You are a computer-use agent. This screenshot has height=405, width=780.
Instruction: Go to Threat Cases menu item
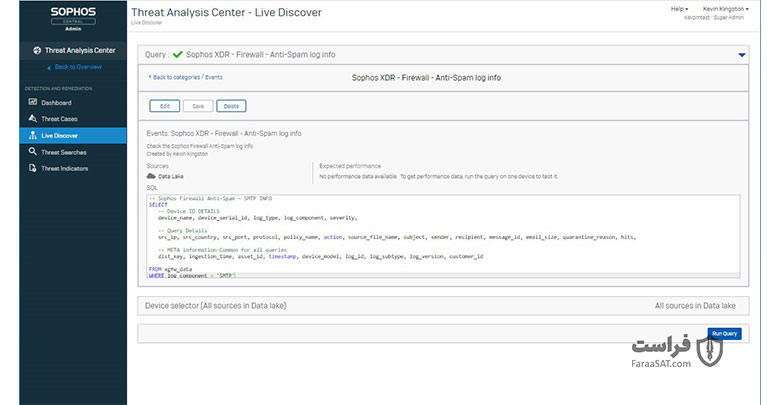pos(59,119)
